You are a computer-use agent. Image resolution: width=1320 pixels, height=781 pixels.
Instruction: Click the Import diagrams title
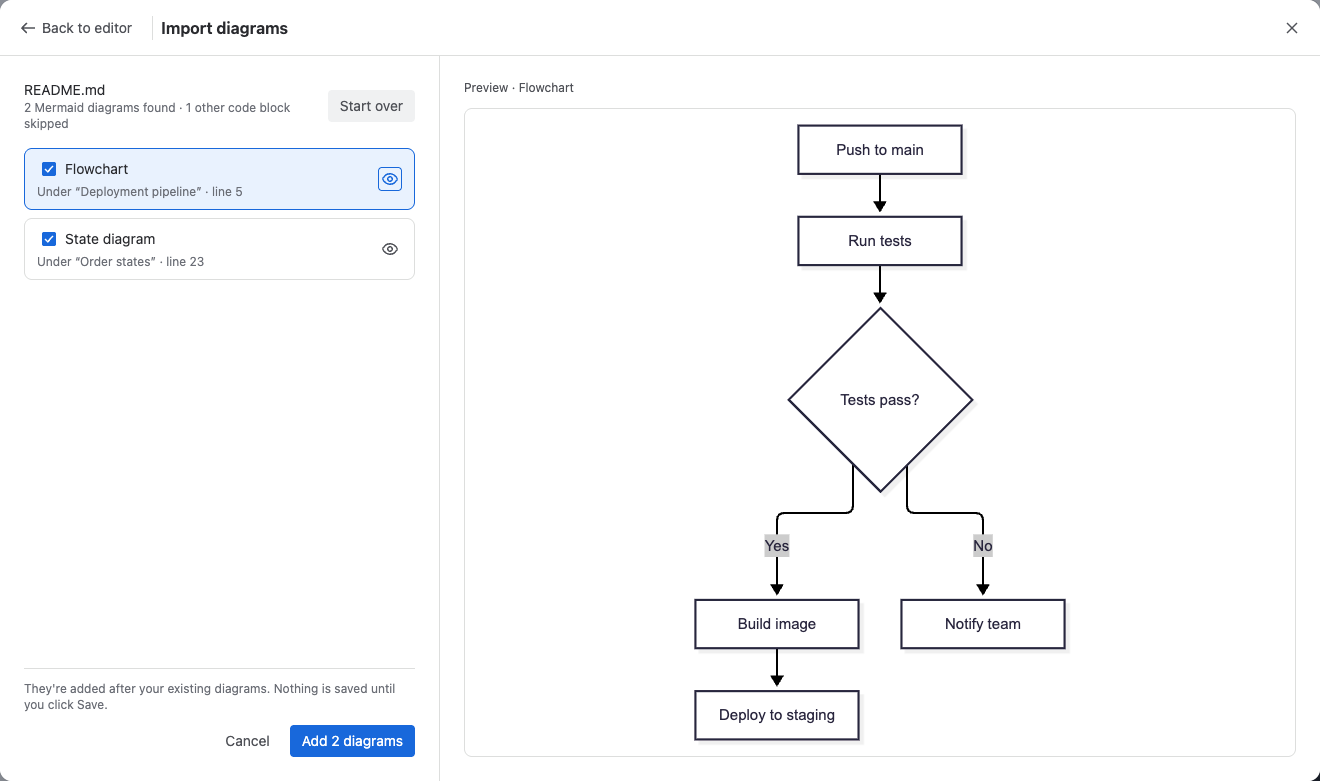[x=224, y=28]
